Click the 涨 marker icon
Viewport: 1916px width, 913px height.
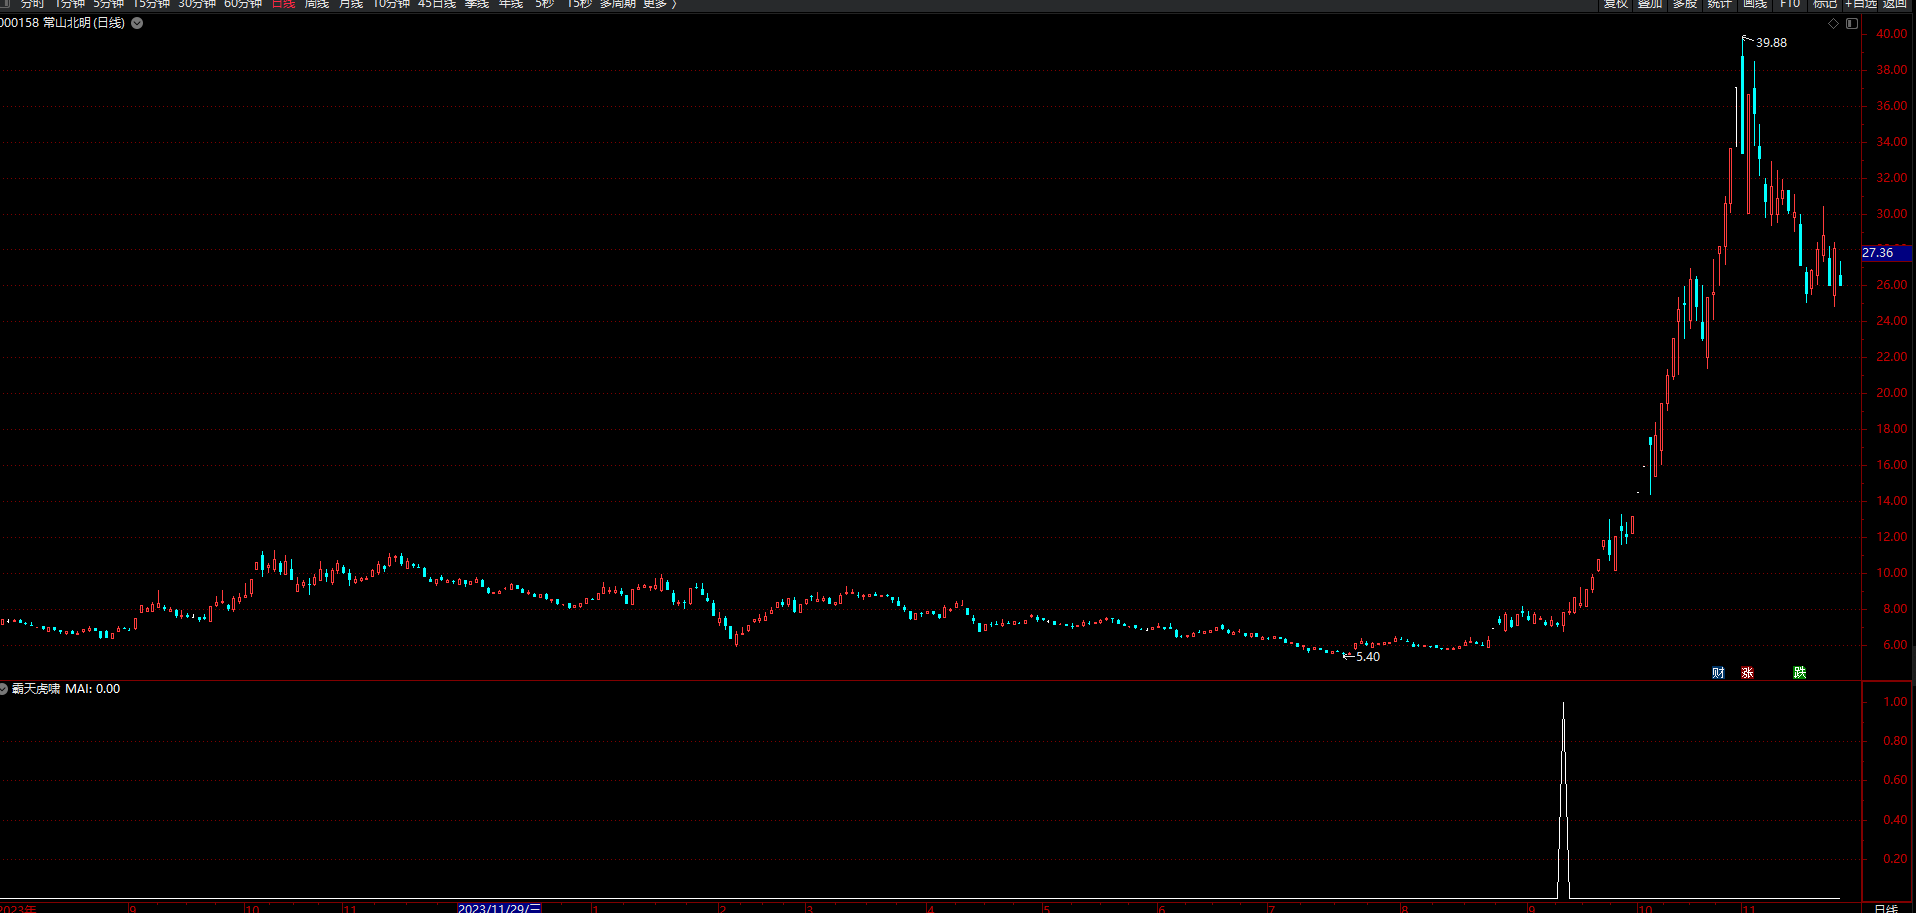(x=1747, y=672)
